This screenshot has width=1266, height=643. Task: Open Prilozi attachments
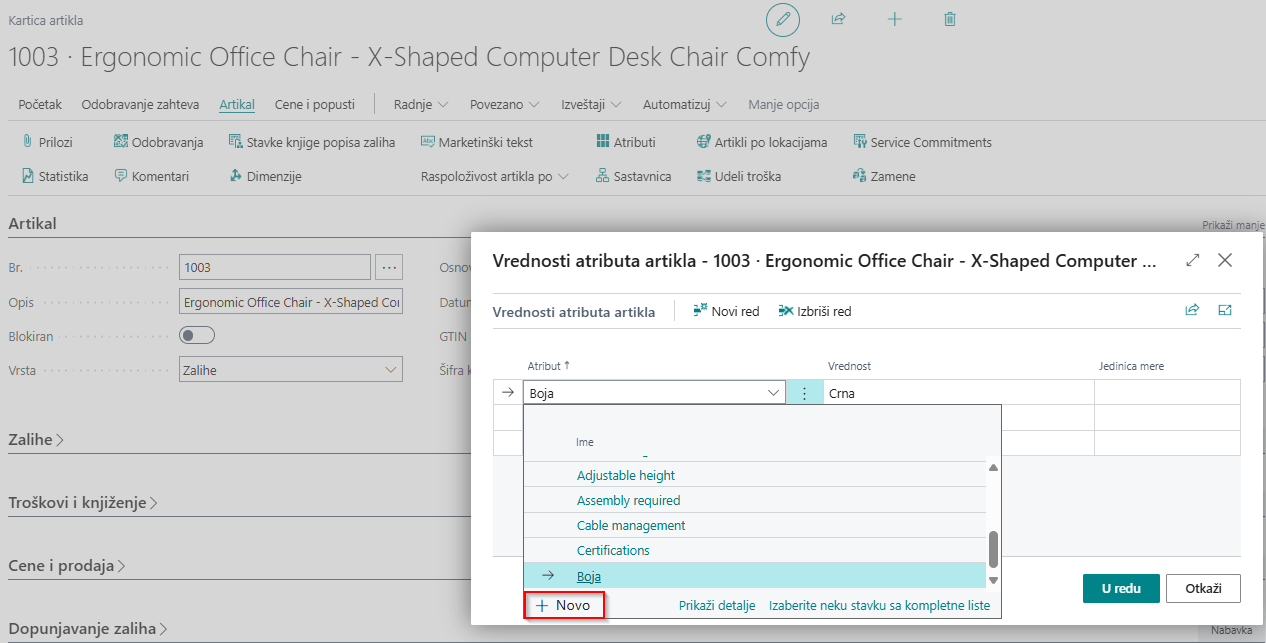pyautogui.click(x=47, y=142)
